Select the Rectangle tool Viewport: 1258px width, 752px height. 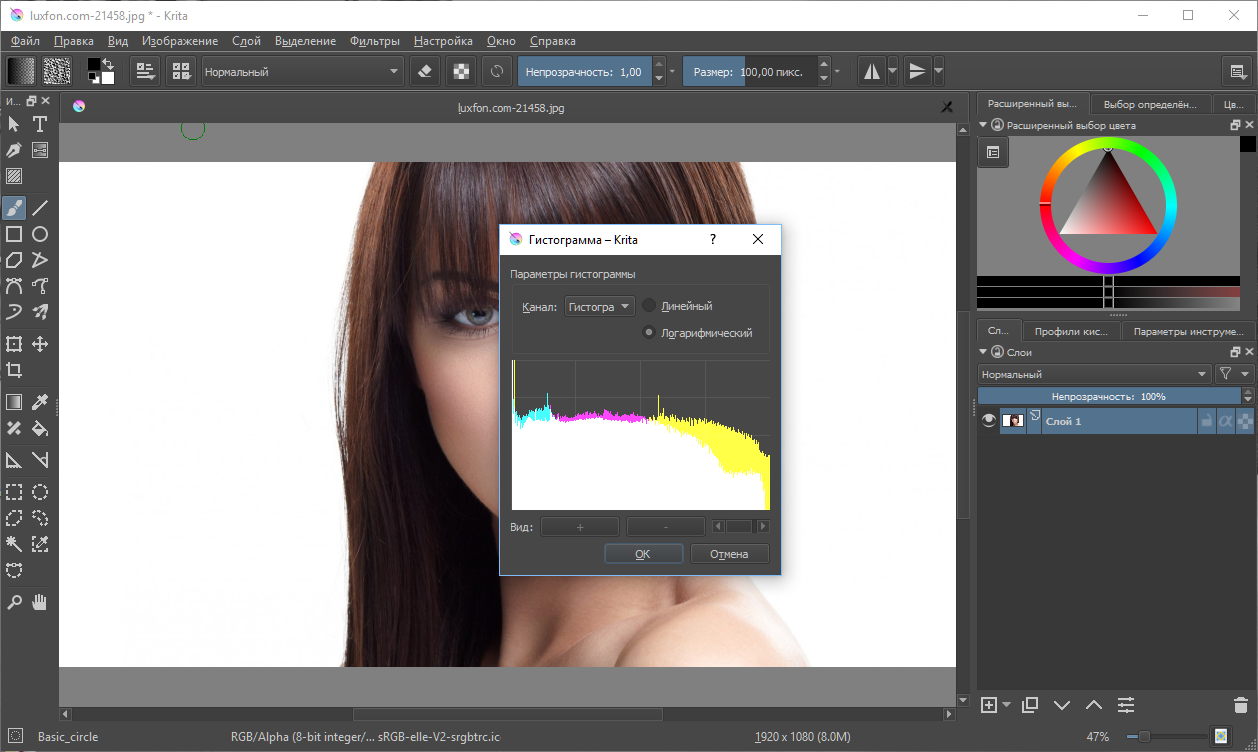[14, 234]
